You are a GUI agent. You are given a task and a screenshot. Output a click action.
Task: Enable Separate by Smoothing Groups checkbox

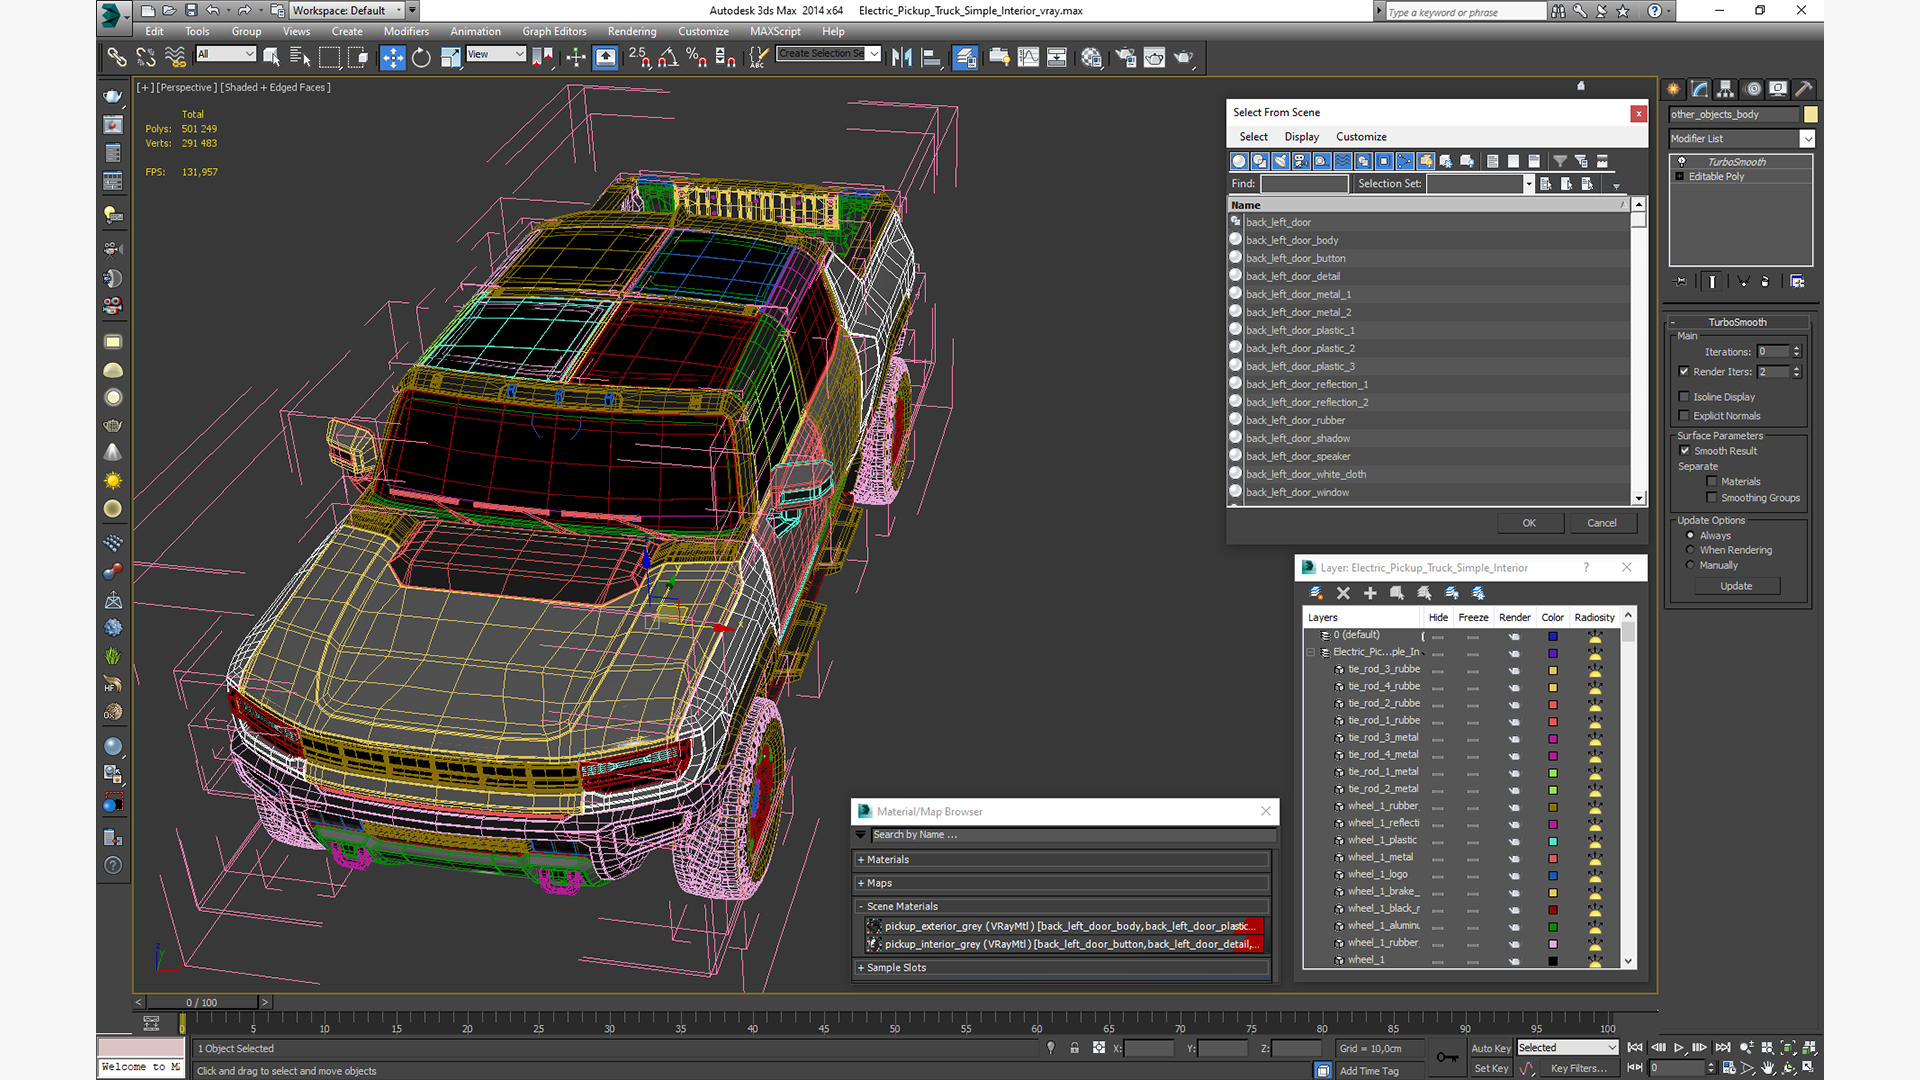[1712, 498]
